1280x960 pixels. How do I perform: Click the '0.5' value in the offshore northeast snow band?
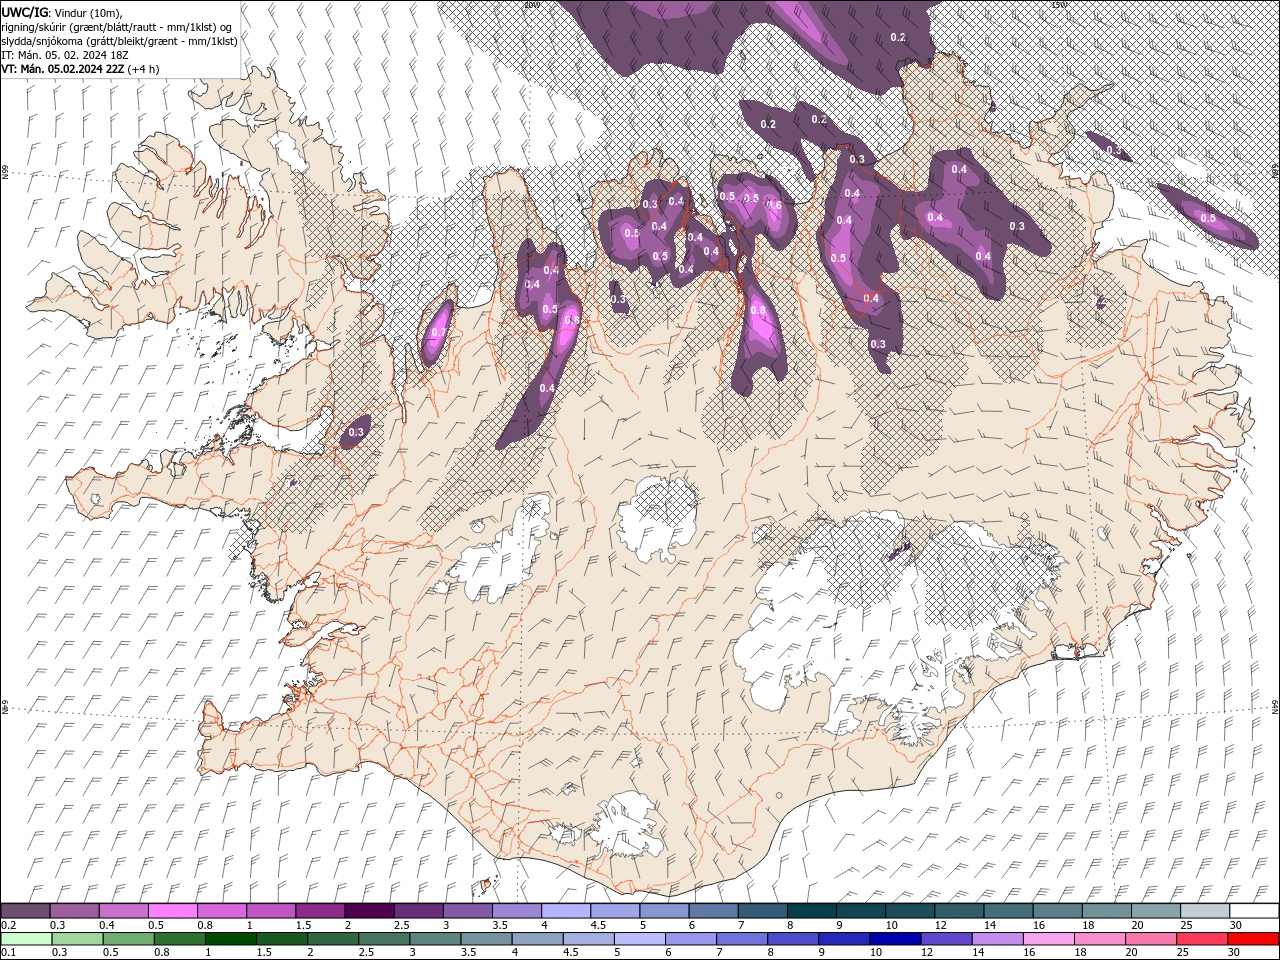tap(1208, 218)
